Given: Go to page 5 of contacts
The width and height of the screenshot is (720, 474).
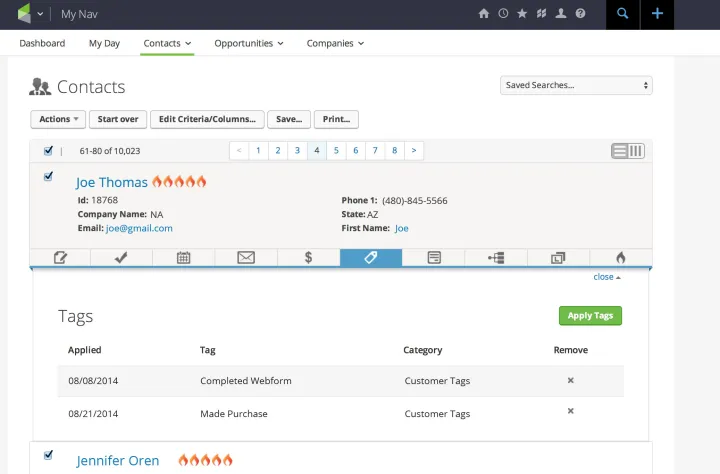Looking at the screenshot, I should (336, 151).
